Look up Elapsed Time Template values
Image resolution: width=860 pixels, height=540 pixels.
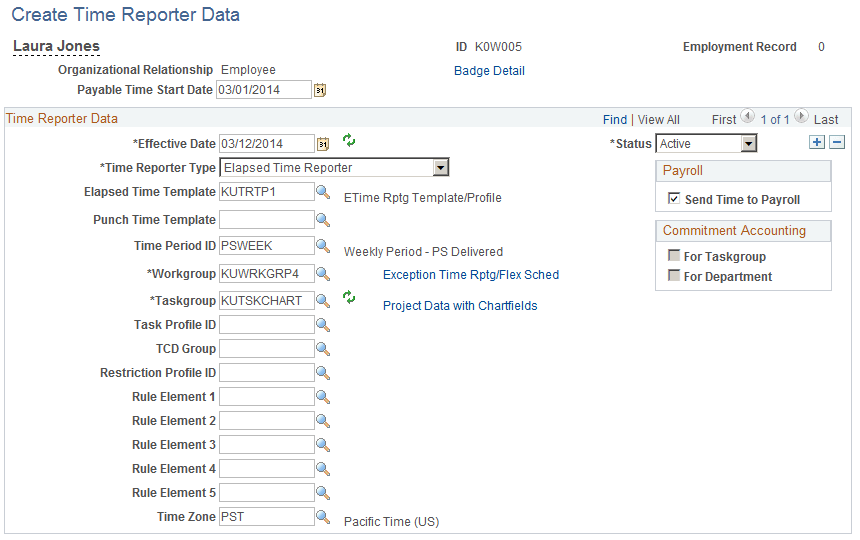322,192
